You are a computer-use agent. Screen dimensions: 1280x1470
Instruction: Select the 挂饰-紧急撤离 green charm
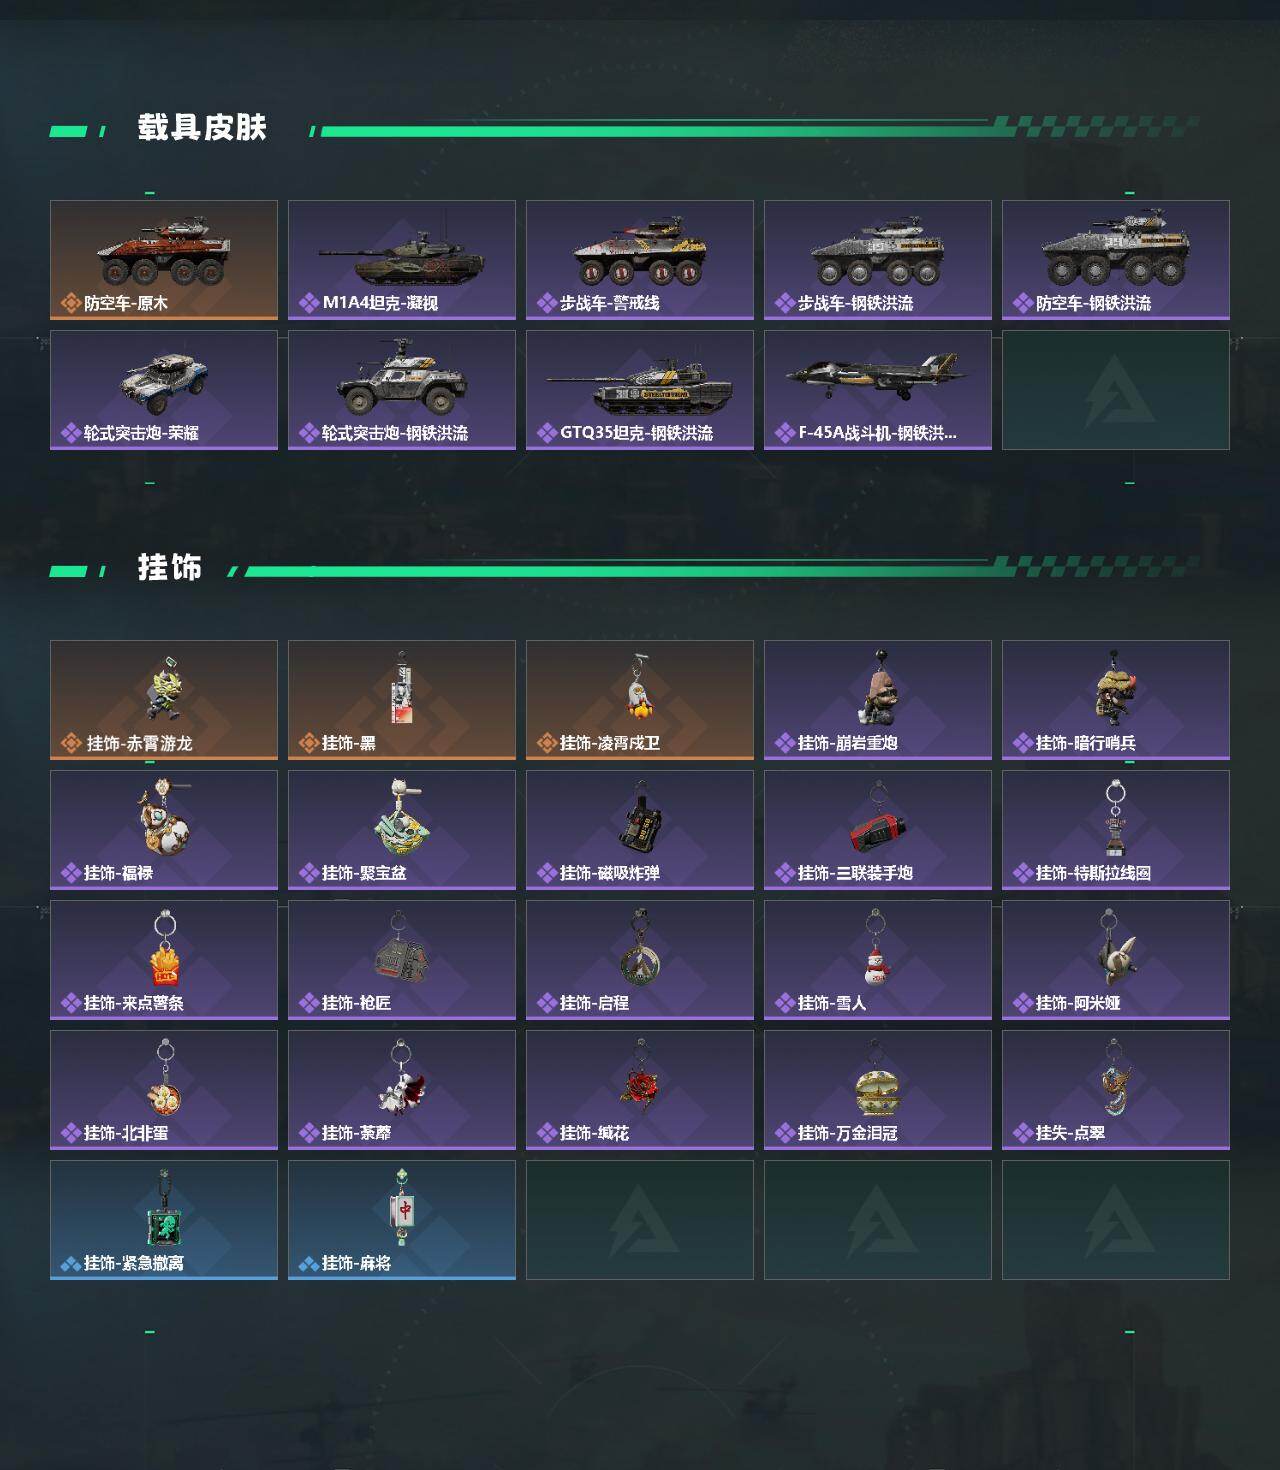coord(164,1220)
